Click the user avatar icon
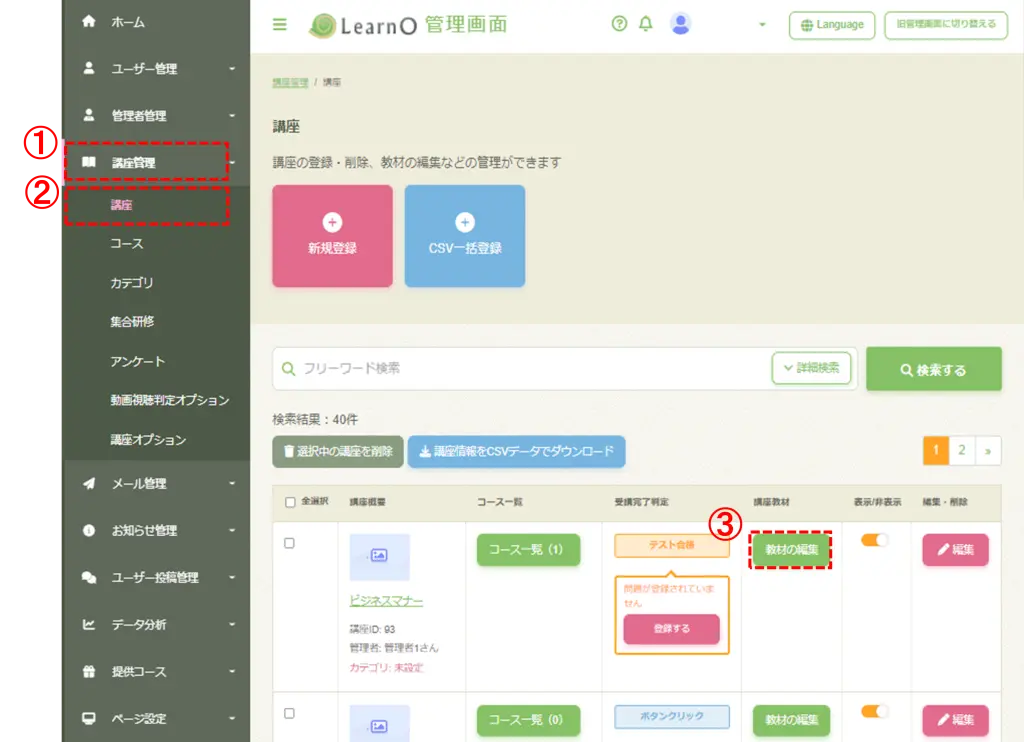 (x=680, y=24)
